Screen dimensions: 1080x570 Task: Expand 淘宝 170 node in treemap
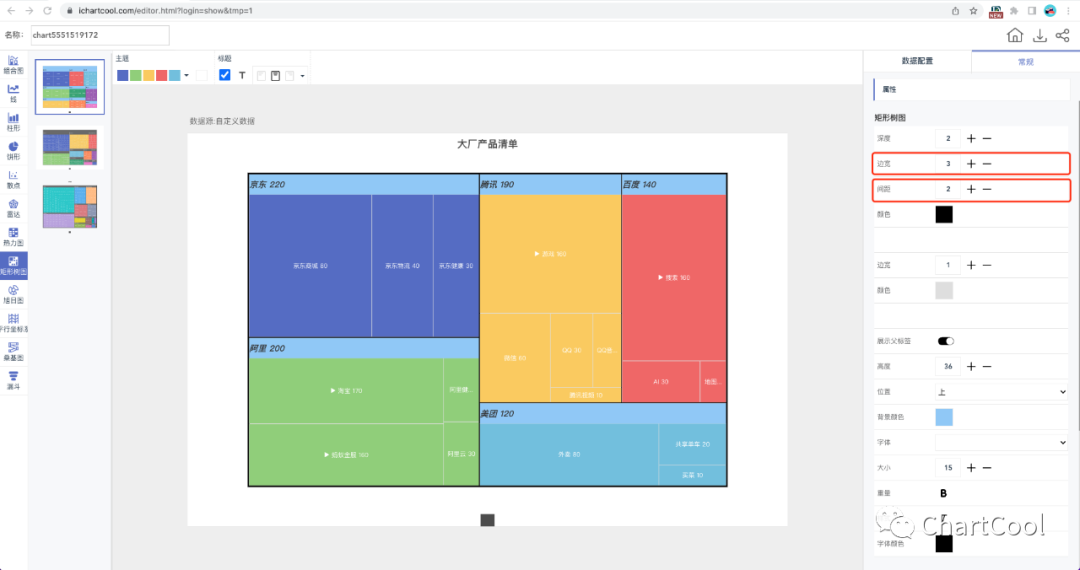coord(346,390)
